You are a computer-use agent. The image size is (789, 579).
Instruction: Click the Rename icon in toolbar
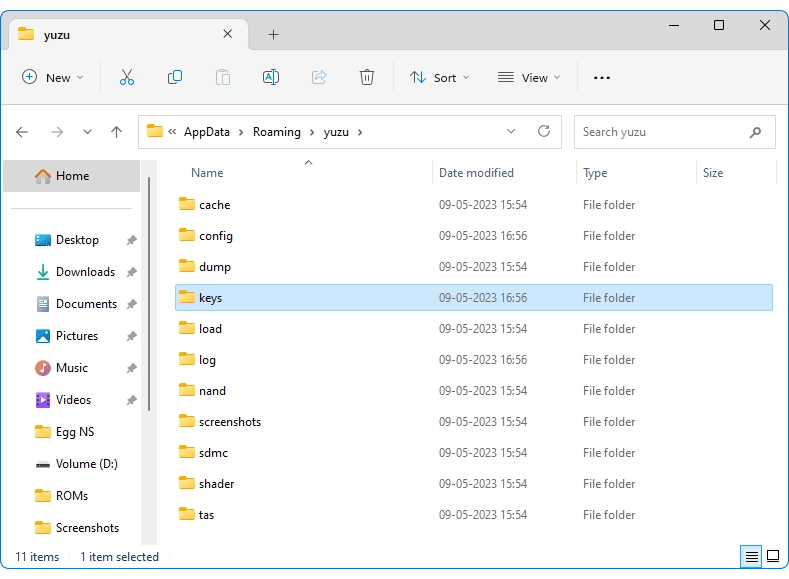point(271,77)
